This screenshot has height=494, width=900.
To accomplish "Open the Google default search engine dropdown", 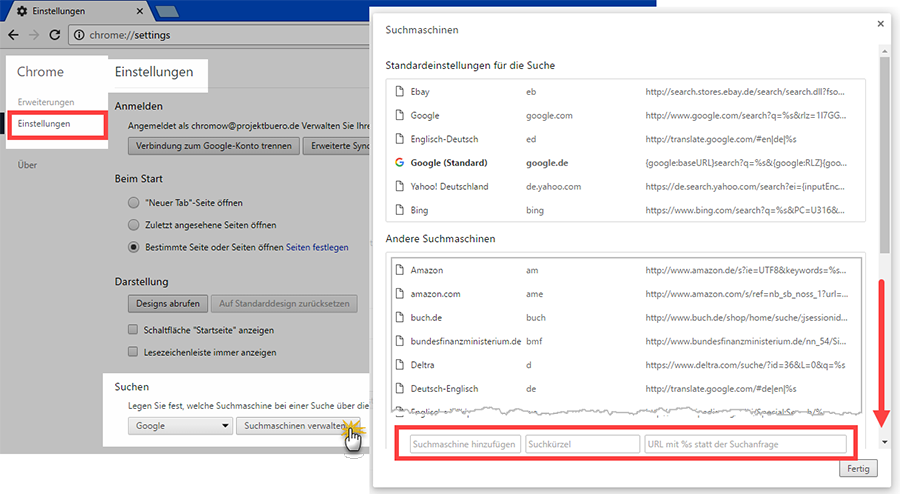I will pyautogui.click(x=180, y=426).
